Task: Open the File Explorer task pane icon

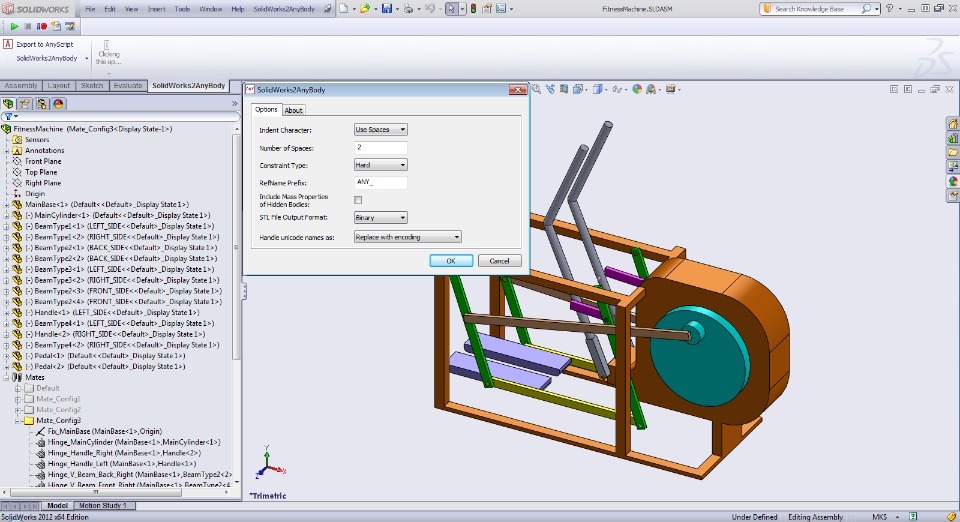Action: (953, 152)
